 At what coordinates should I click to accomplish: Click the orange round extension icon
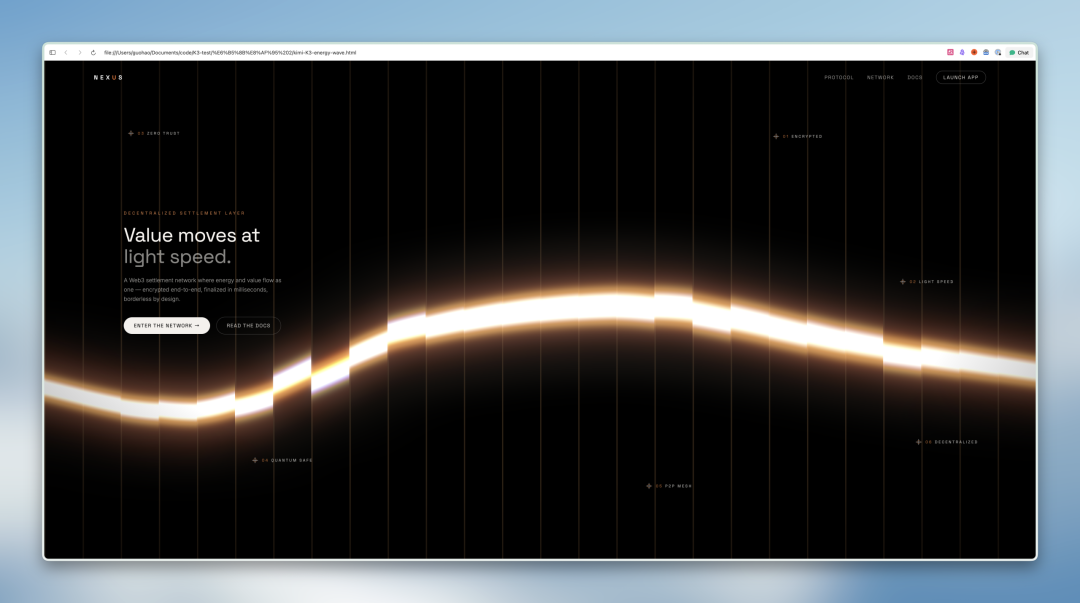(x=974, y=52)
